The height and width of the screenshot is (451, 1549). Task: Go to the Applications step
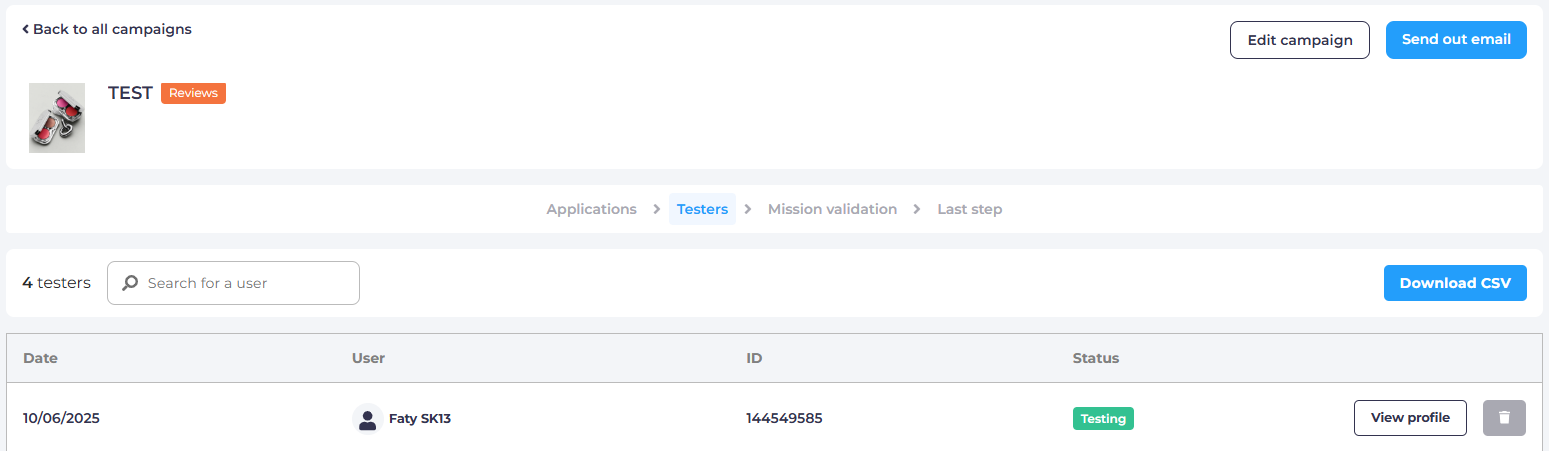point(591,209)
